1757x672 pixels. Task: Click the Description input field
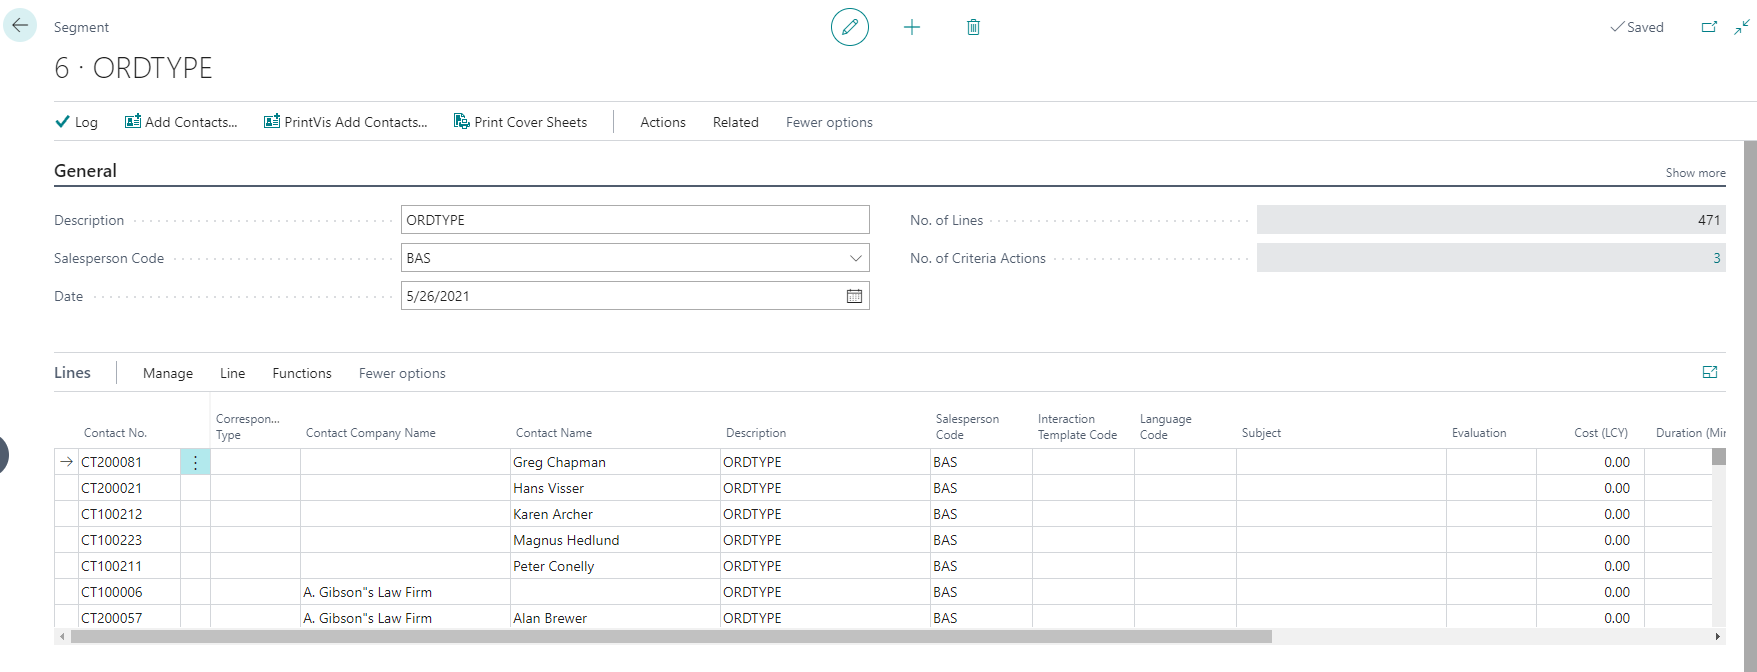(x=635, y=220)
